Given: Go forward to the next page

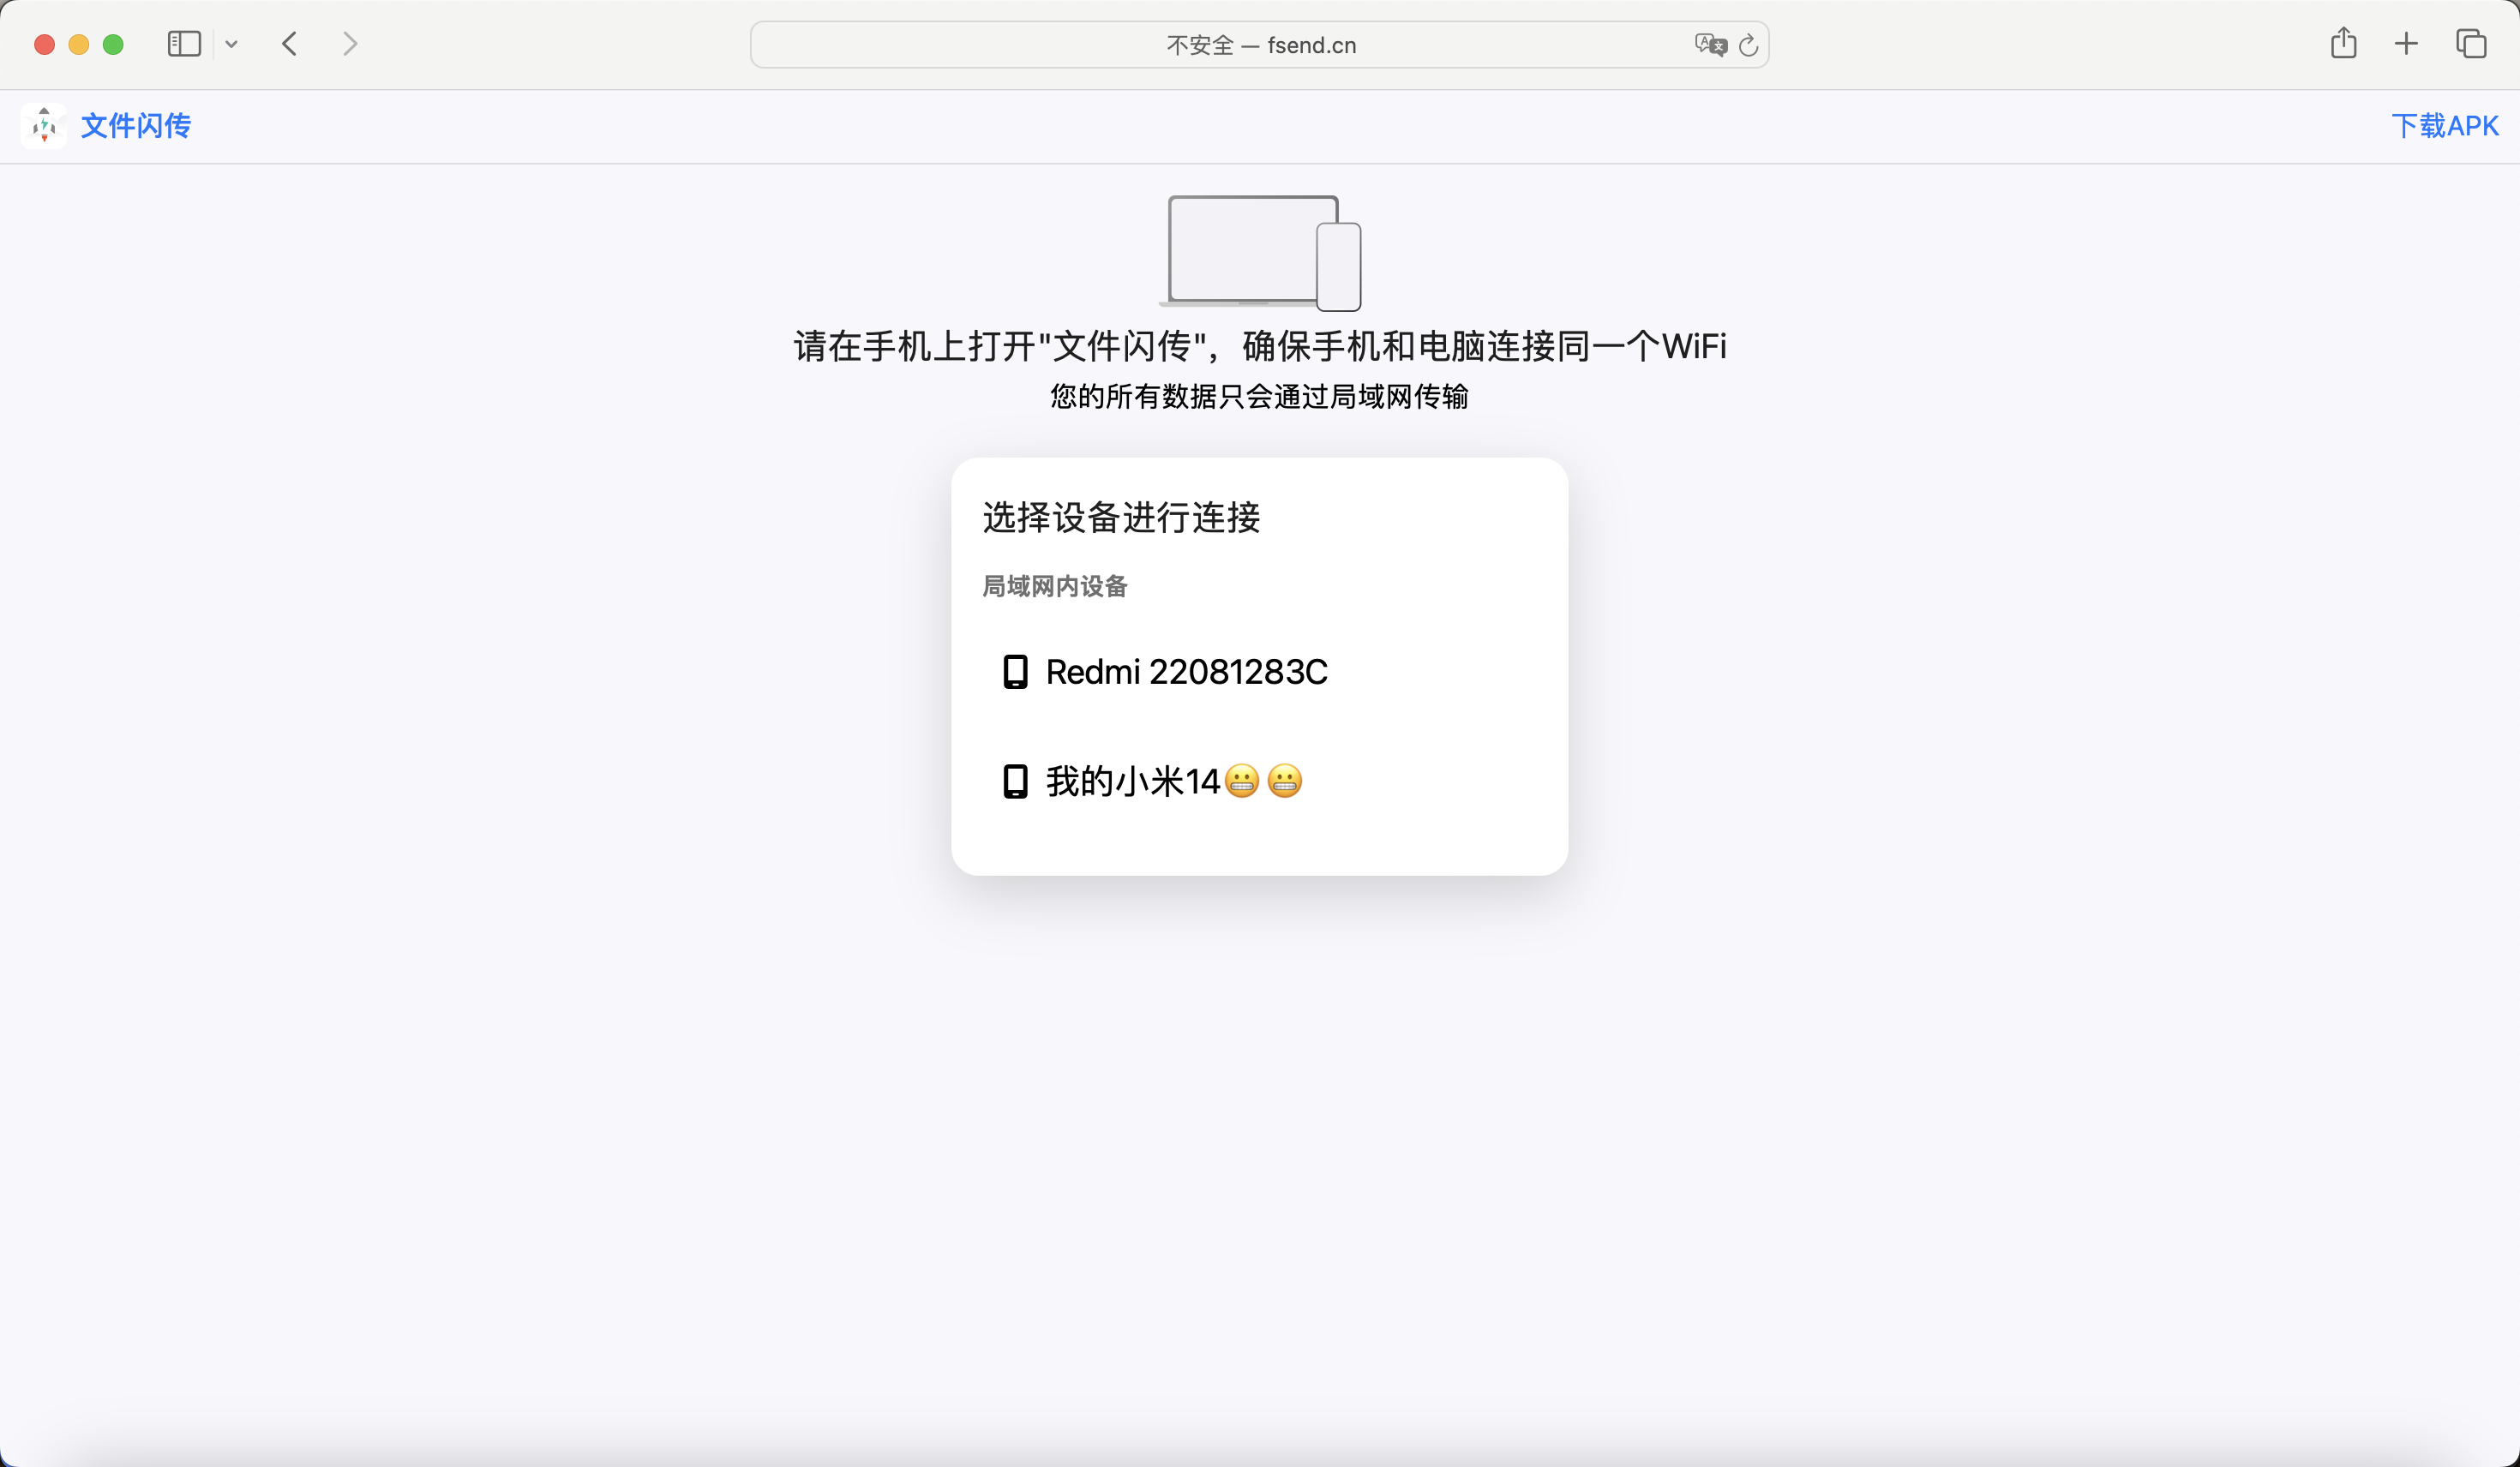Looking at the screenshot, I should click(x=349, y=44).
